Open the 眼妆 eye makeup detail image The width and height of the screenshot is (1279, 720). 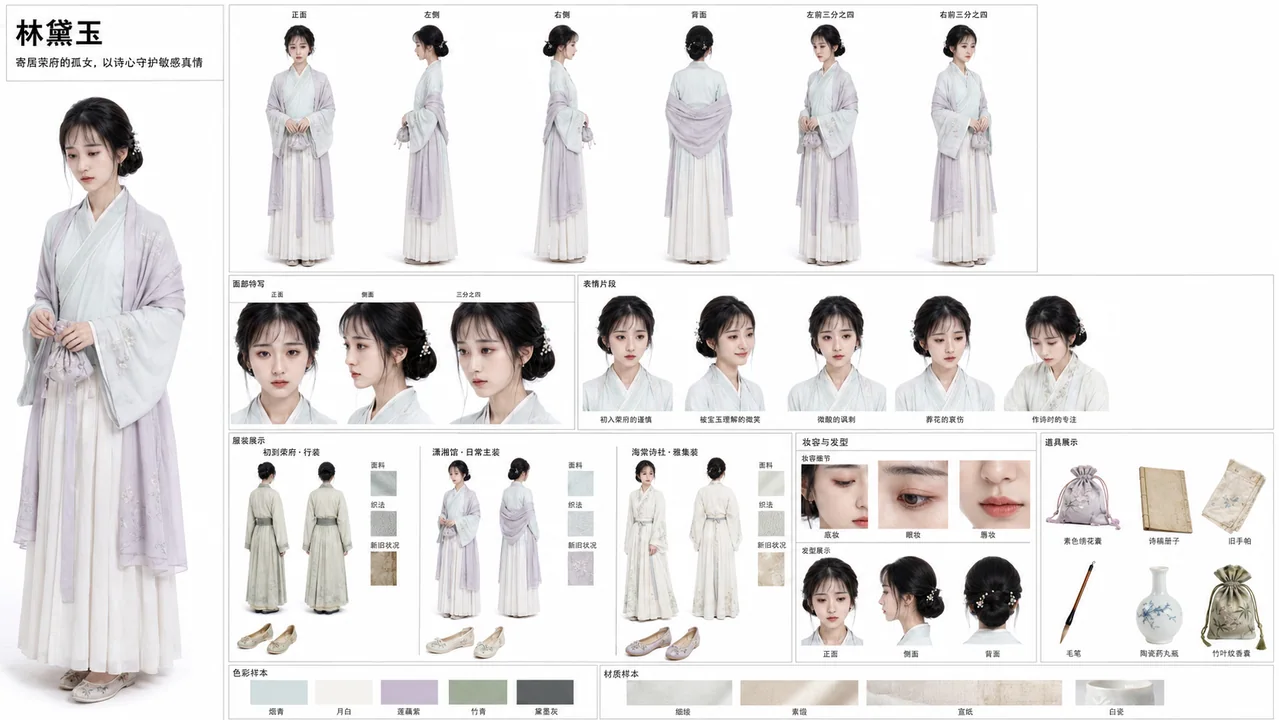[x=913, y=494]
